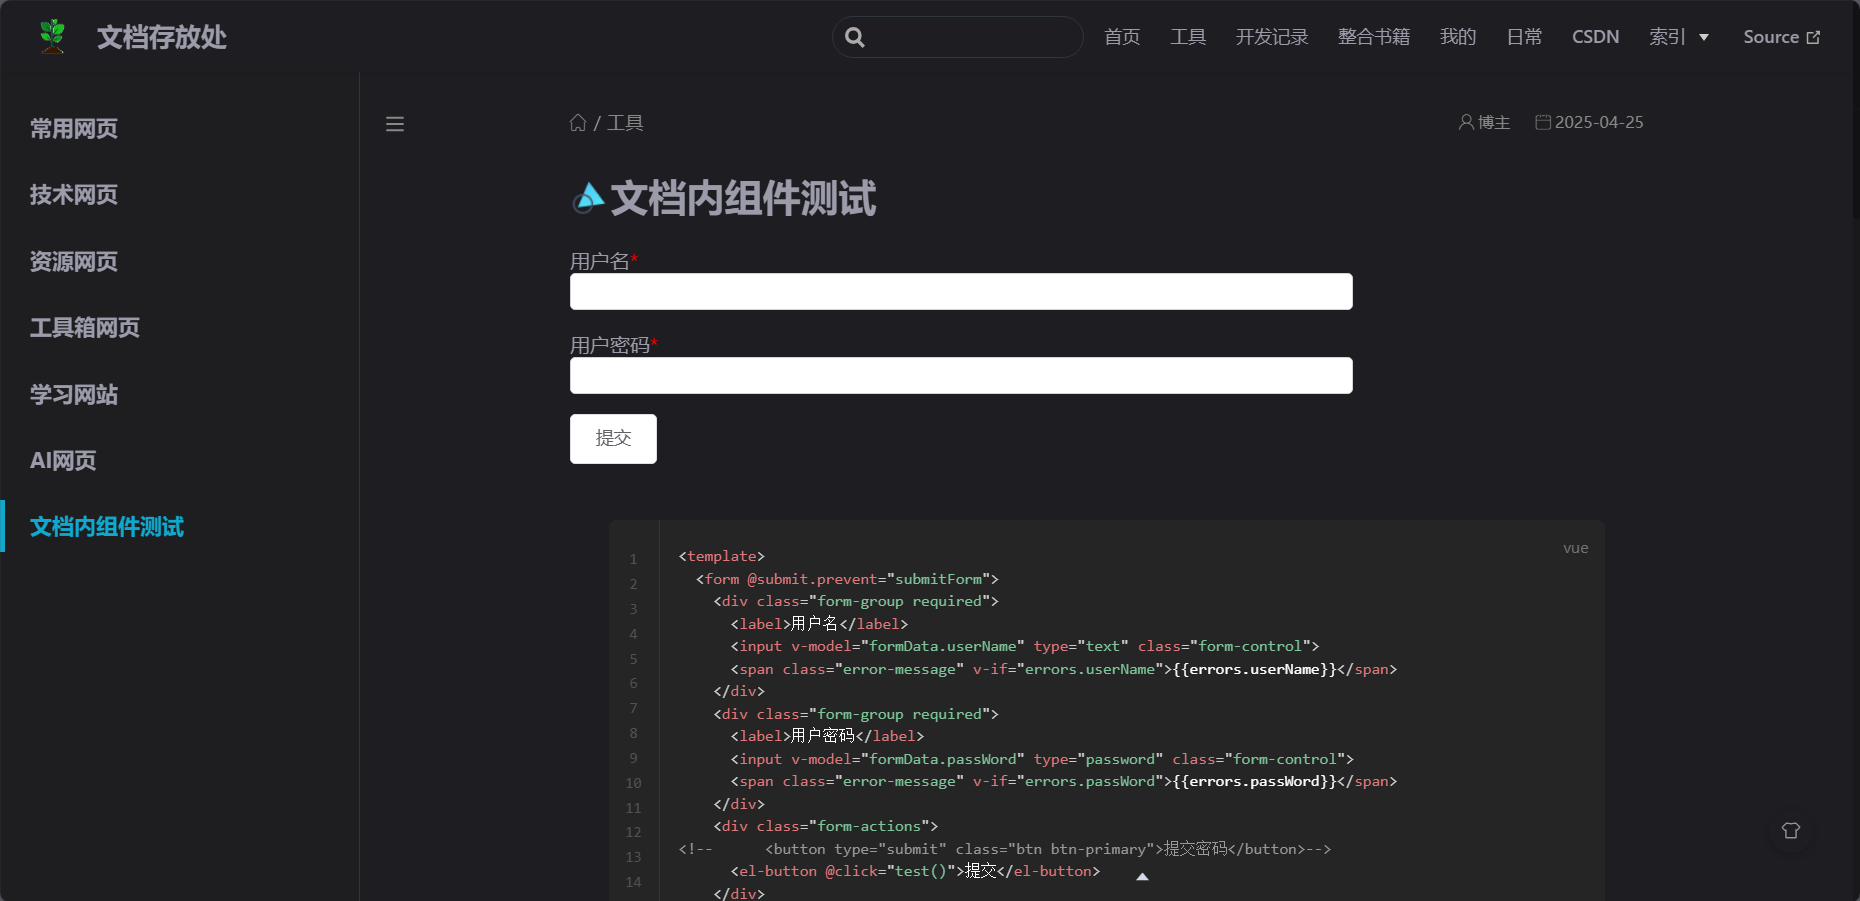Open the 整合书籍 navigation item
The height and width of the screenshot is (901, 1860).
point(1373,36)
